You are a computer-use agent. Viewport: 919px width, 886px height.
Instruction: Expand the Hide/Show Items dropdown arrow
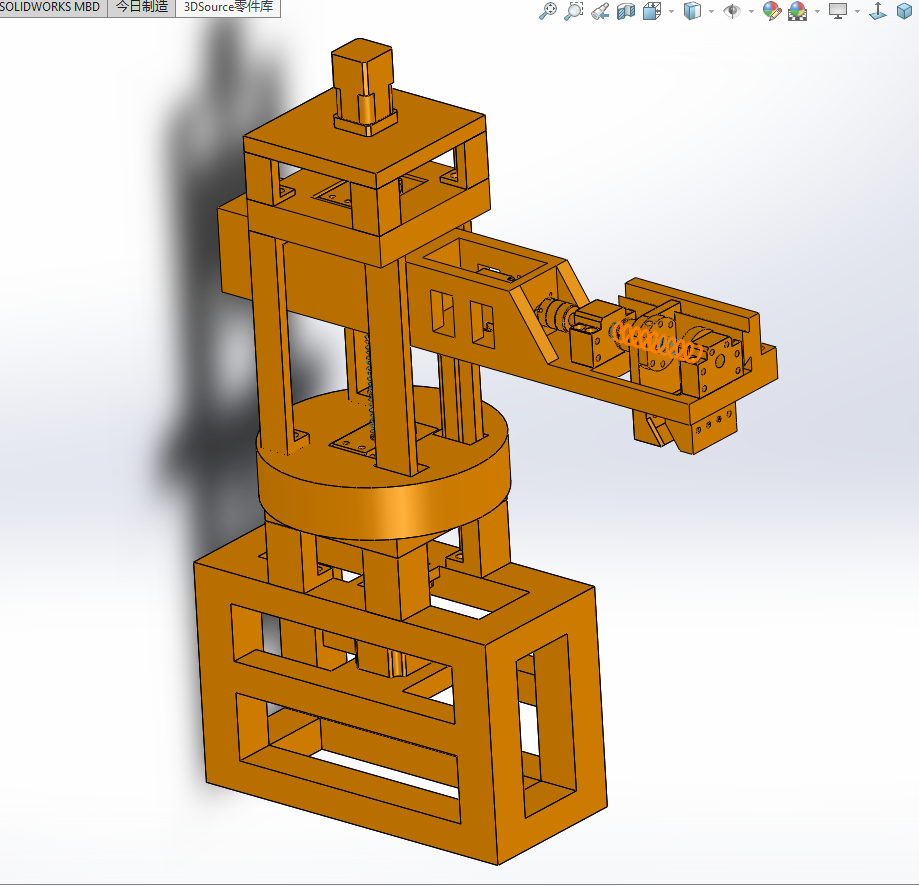(x=751, y=12)
